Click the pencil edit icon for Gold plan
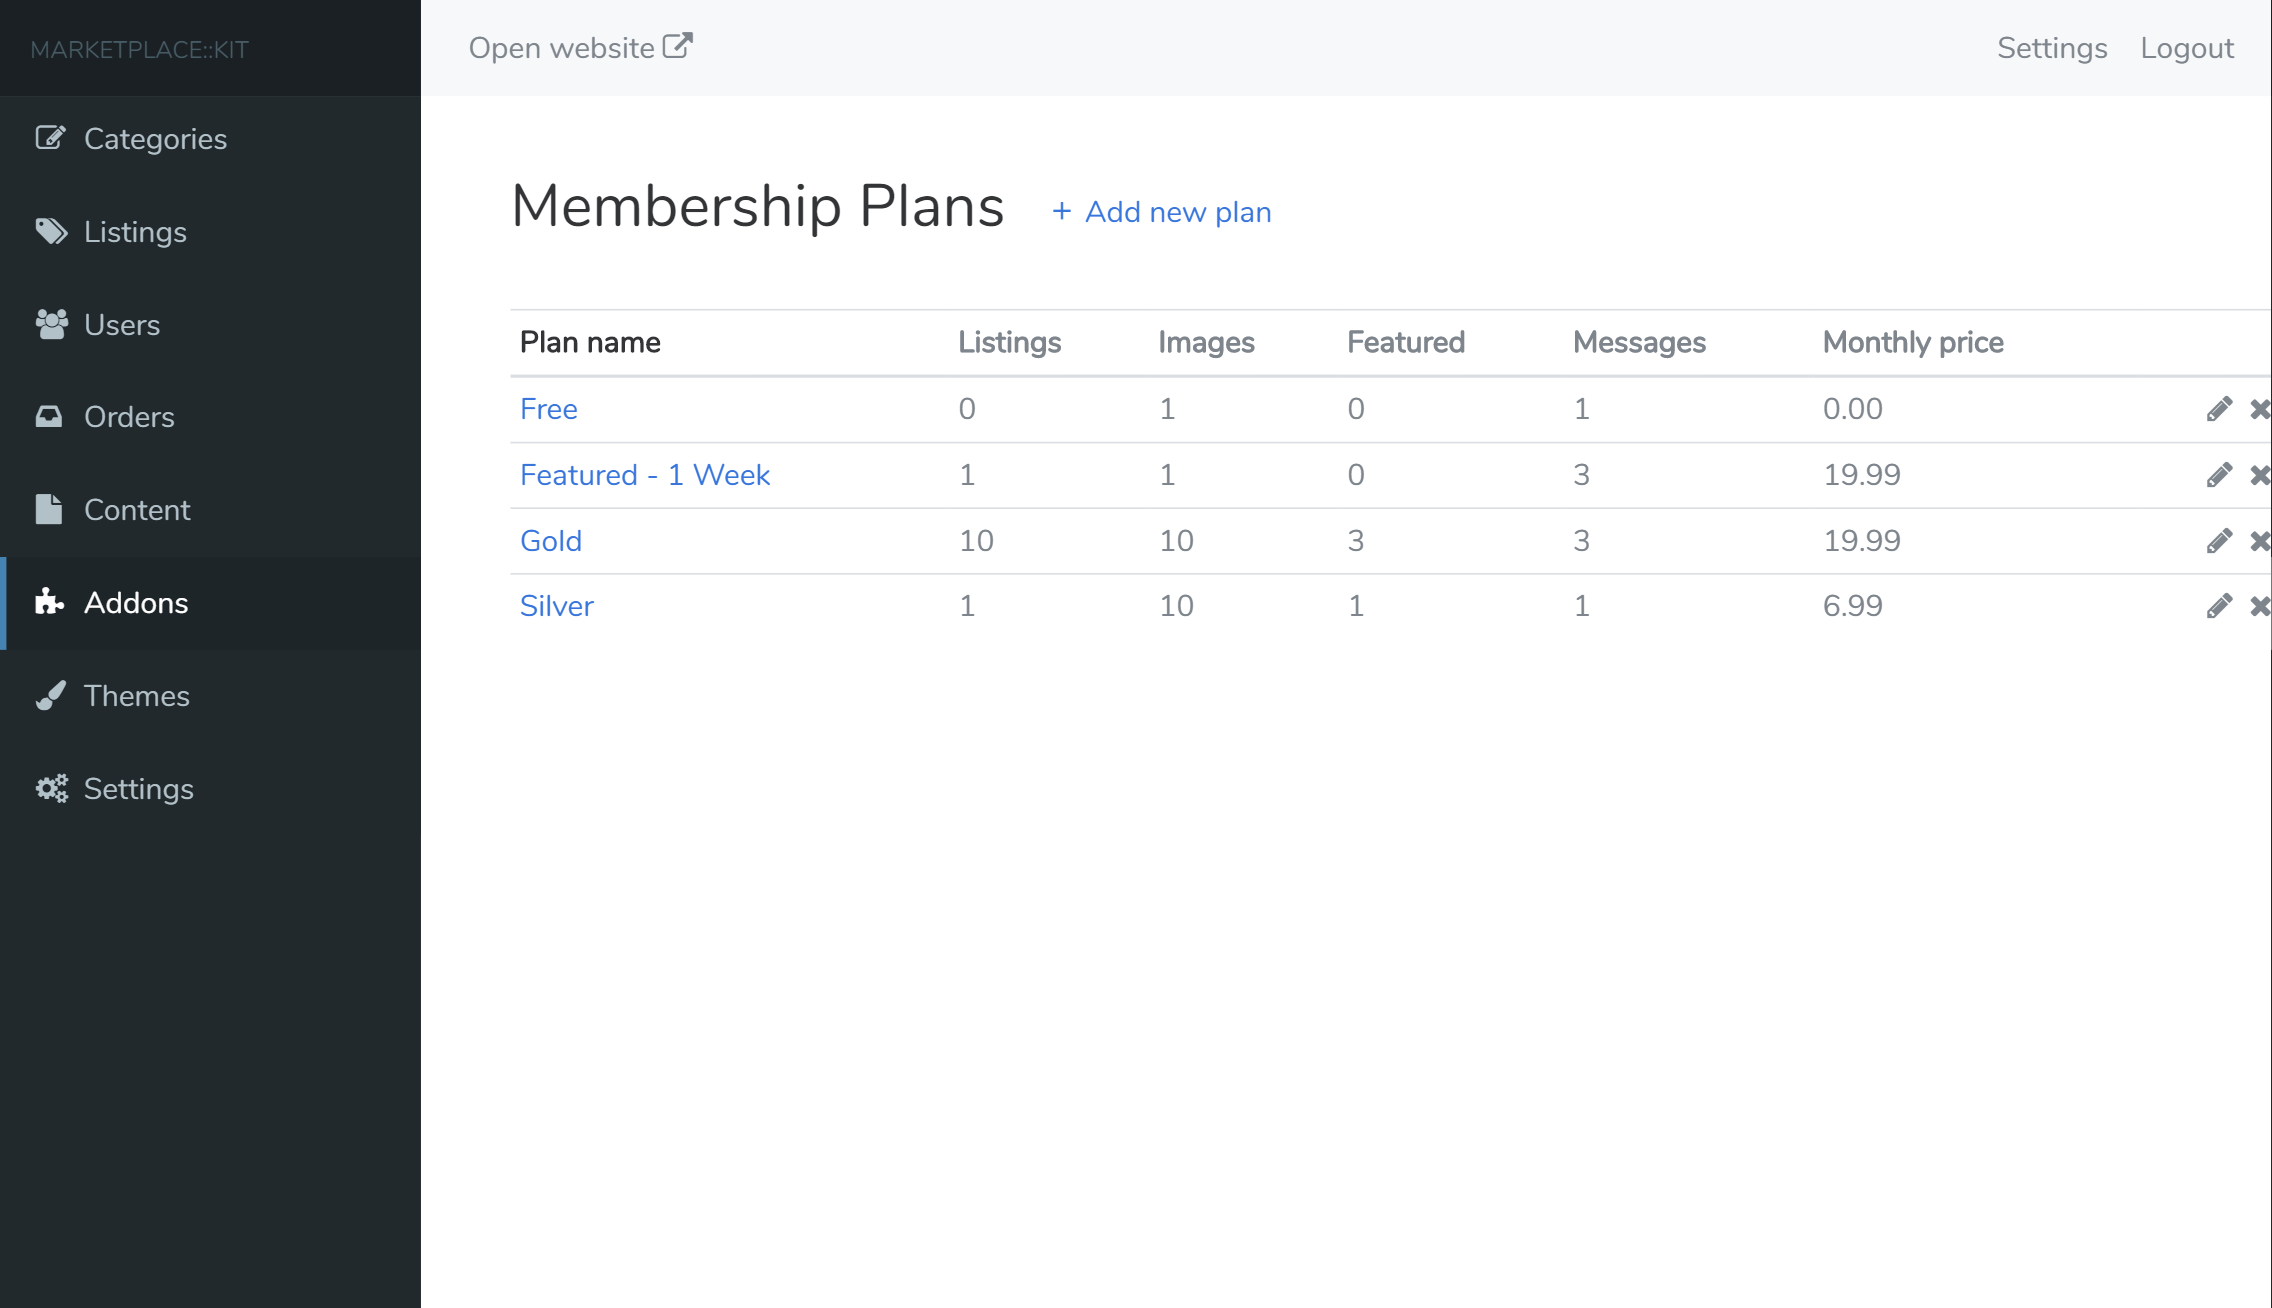2272x1308 pixels. (2219, 541)
